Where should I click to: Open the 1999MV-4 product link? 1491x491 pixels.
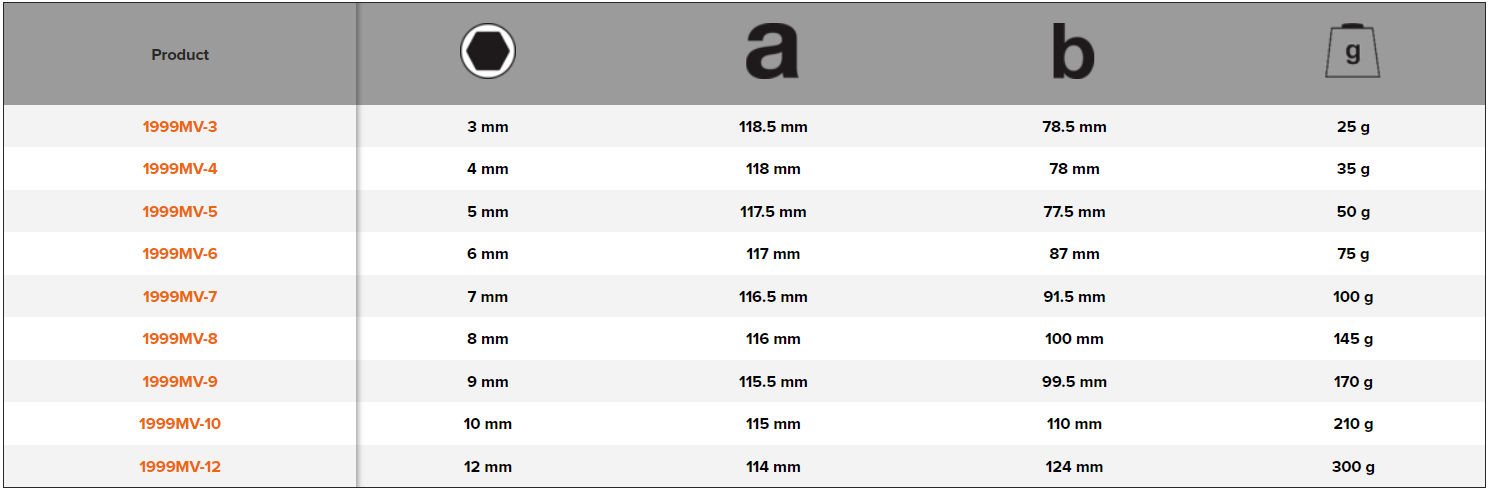click(180, 169)
